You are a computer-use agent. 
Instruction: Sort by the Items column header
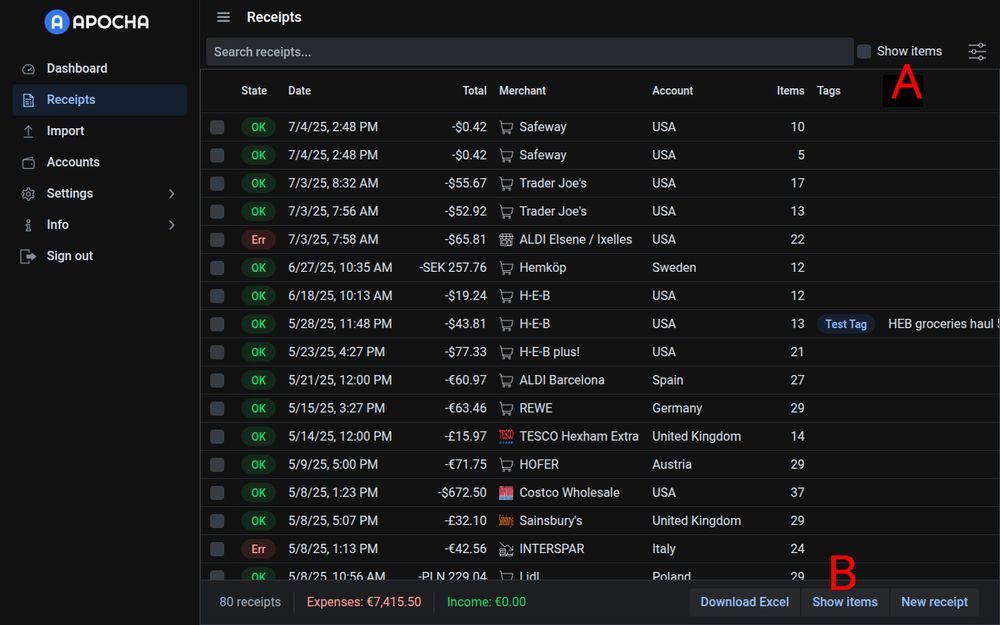tap(790, 91)
